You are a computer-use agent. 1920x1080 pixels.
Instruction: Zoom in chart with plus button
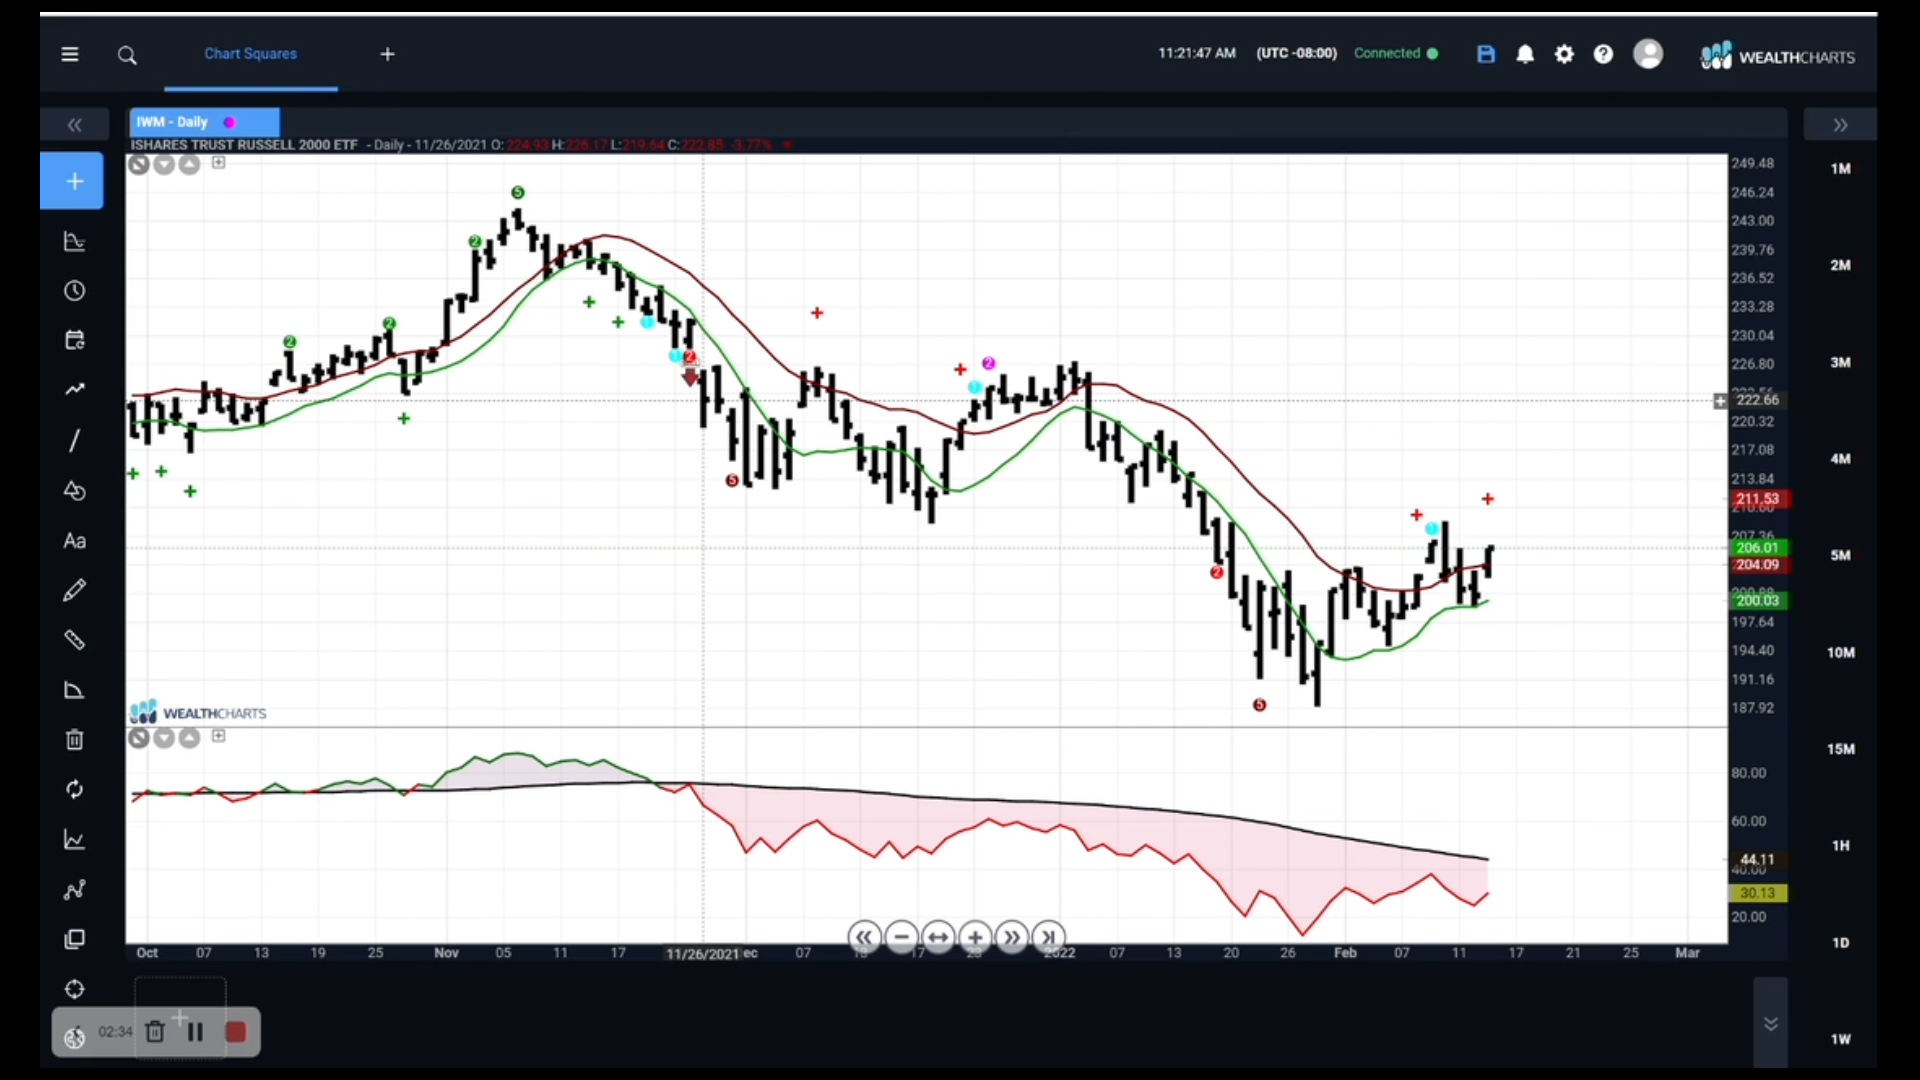(975, 938)
